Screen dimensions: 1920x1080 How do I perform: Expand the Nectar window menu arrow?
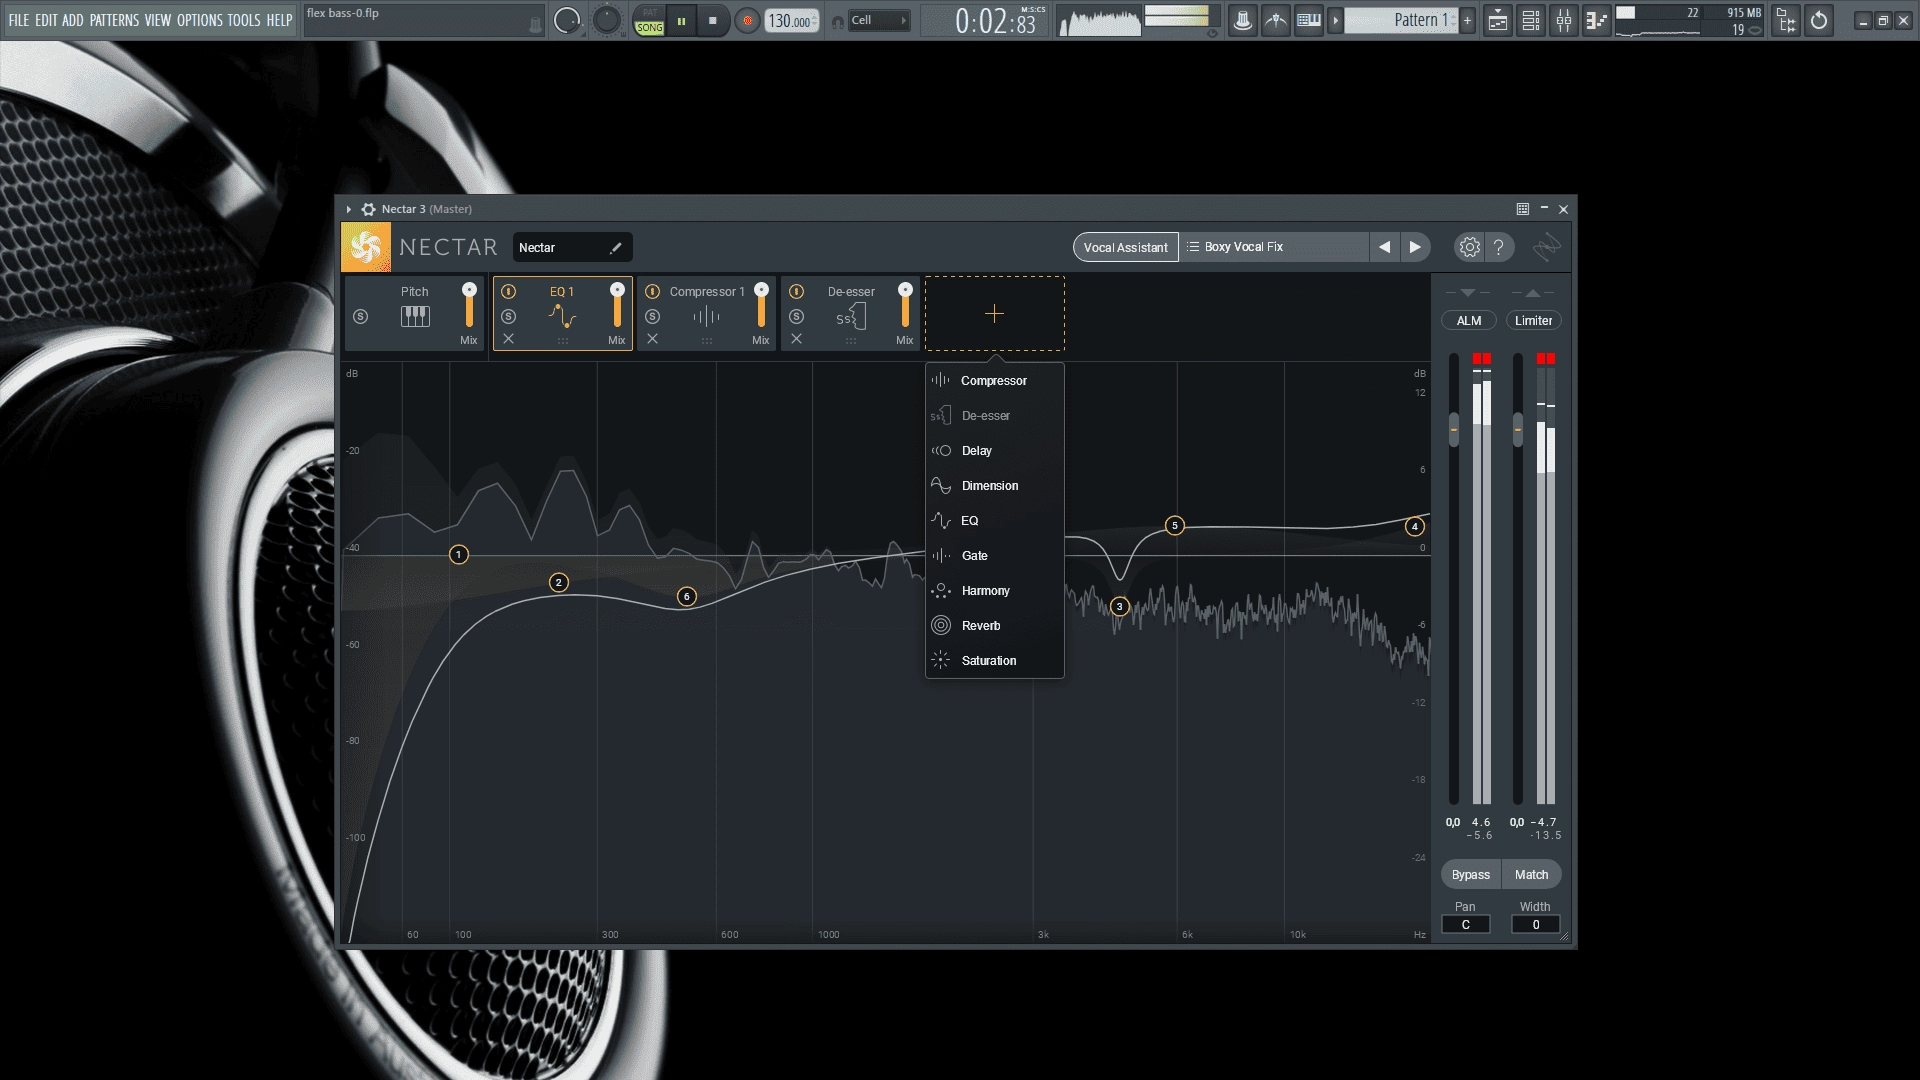point(349,209)
